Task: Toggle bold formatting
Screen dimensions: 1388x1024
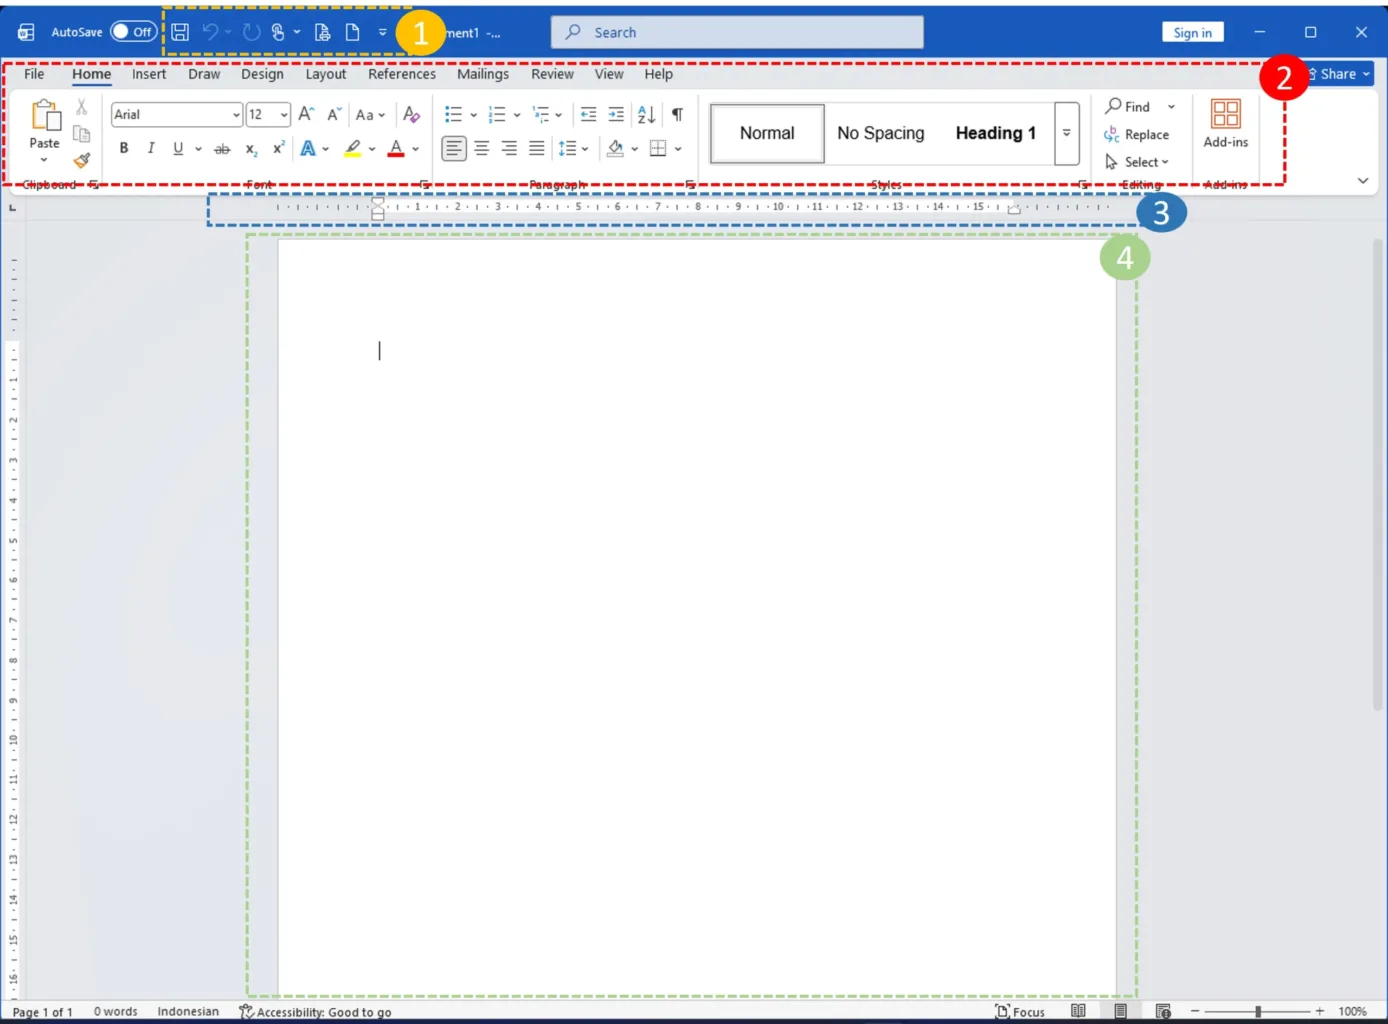Action: [124, 148]
